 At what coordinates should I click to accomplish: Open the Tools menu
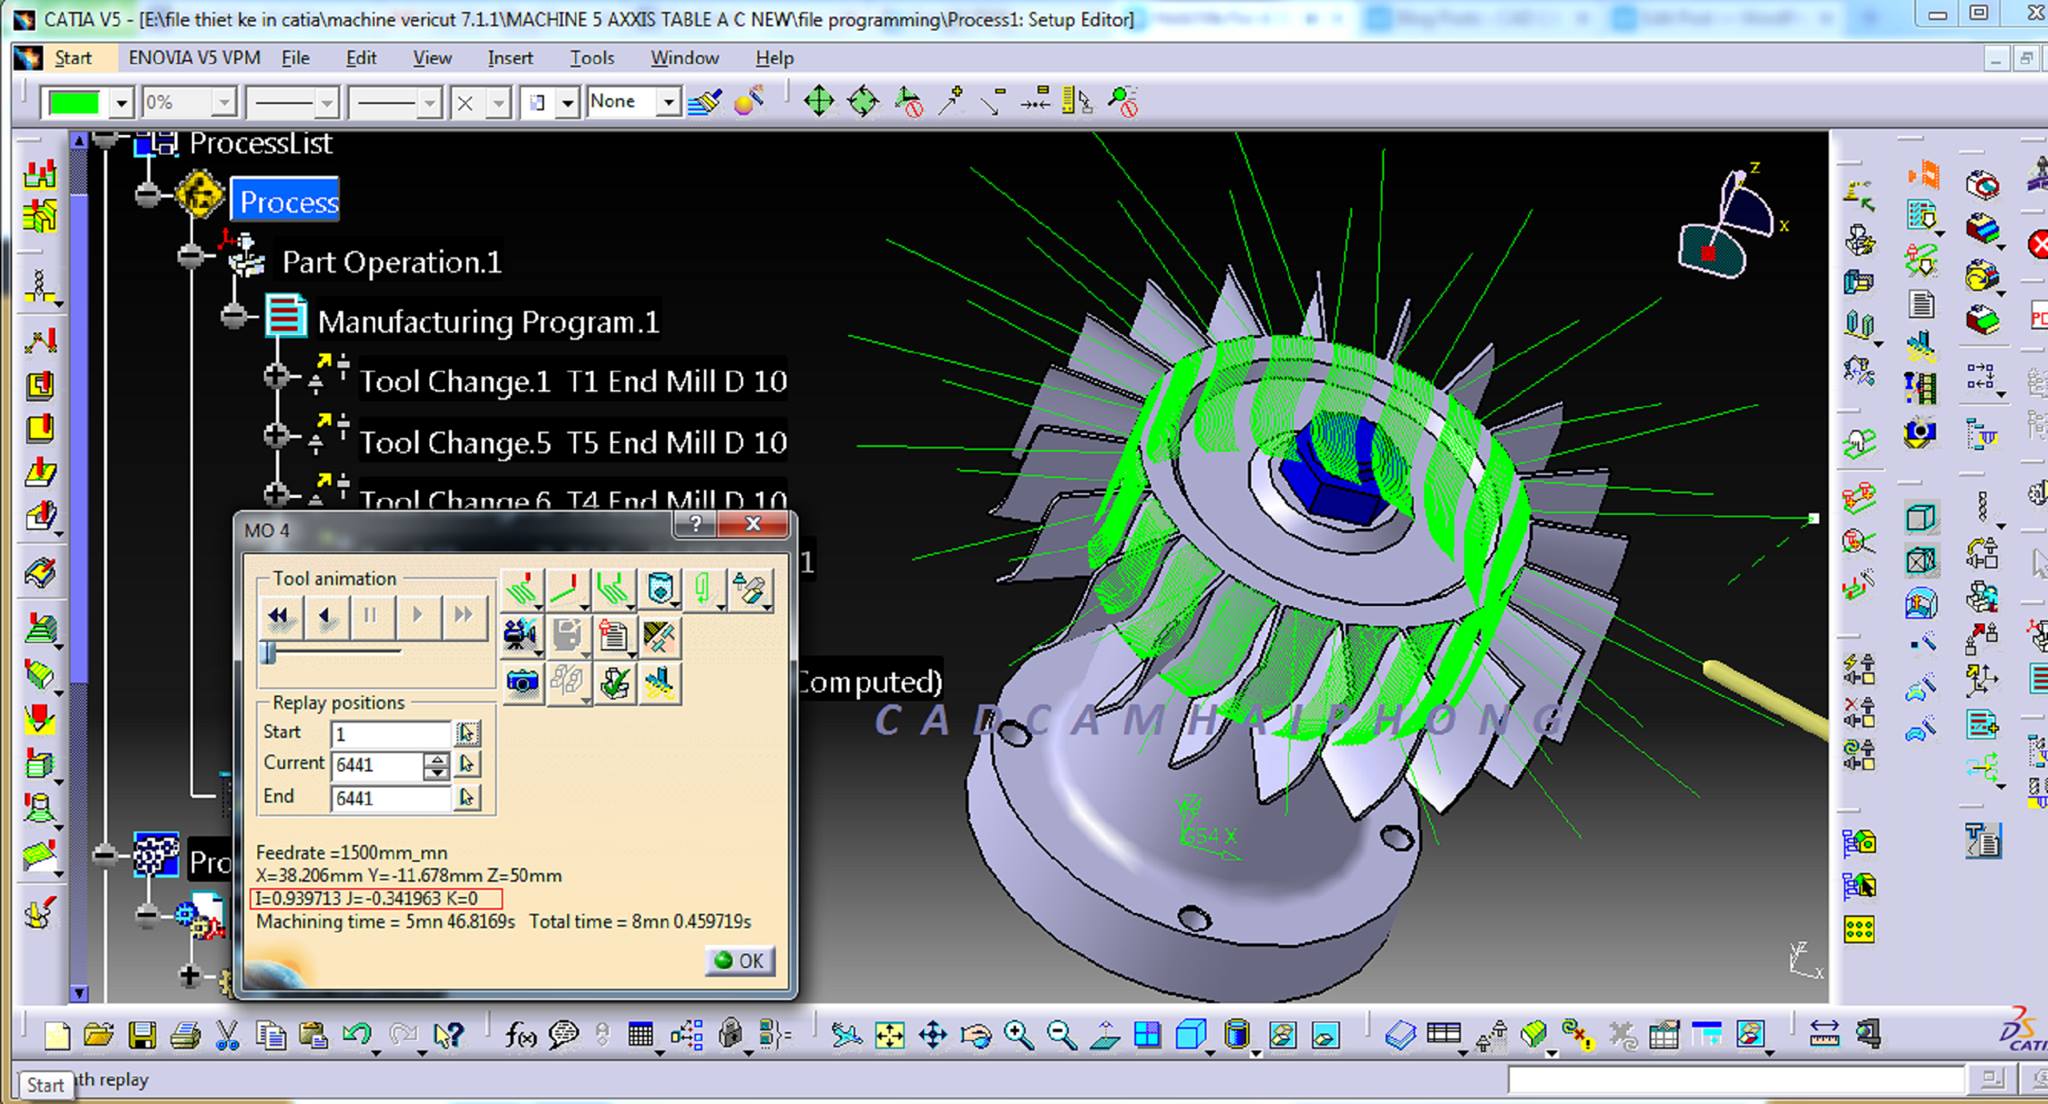pyautogui.click(x=592, y=58)
